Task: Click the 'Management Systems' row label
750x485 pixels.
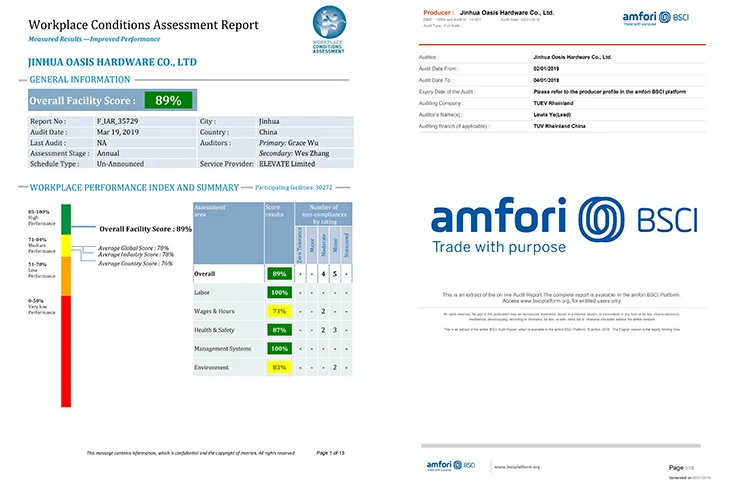Action: pos(222,349)
